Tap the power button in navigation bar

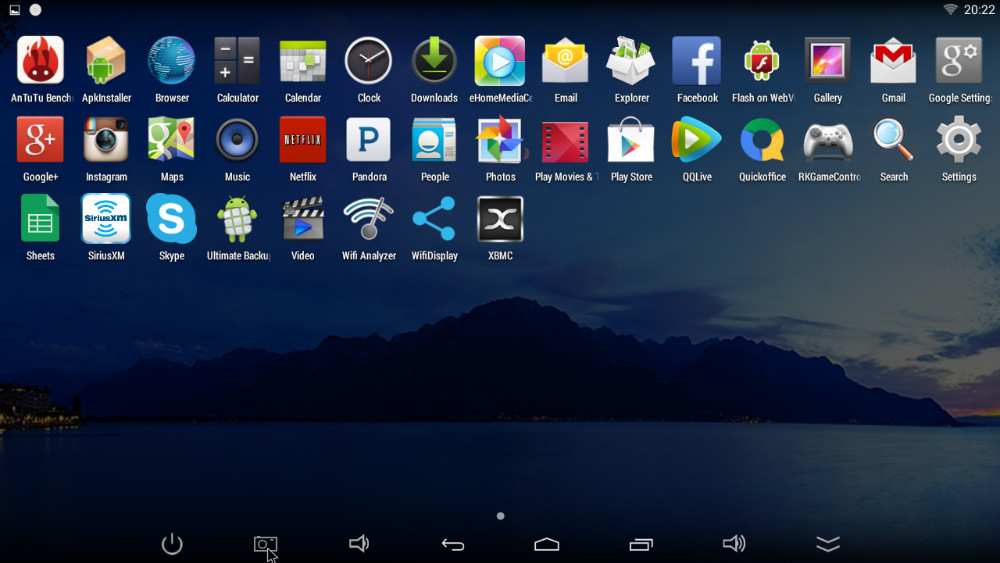pos(172,544)
